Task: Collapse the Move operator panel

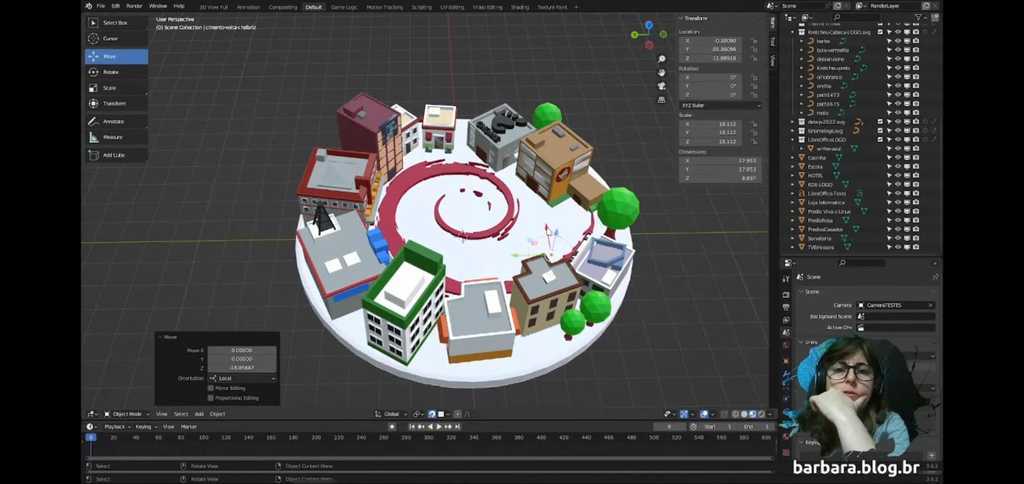Action: pyautogui.click(x=161, y=337)
